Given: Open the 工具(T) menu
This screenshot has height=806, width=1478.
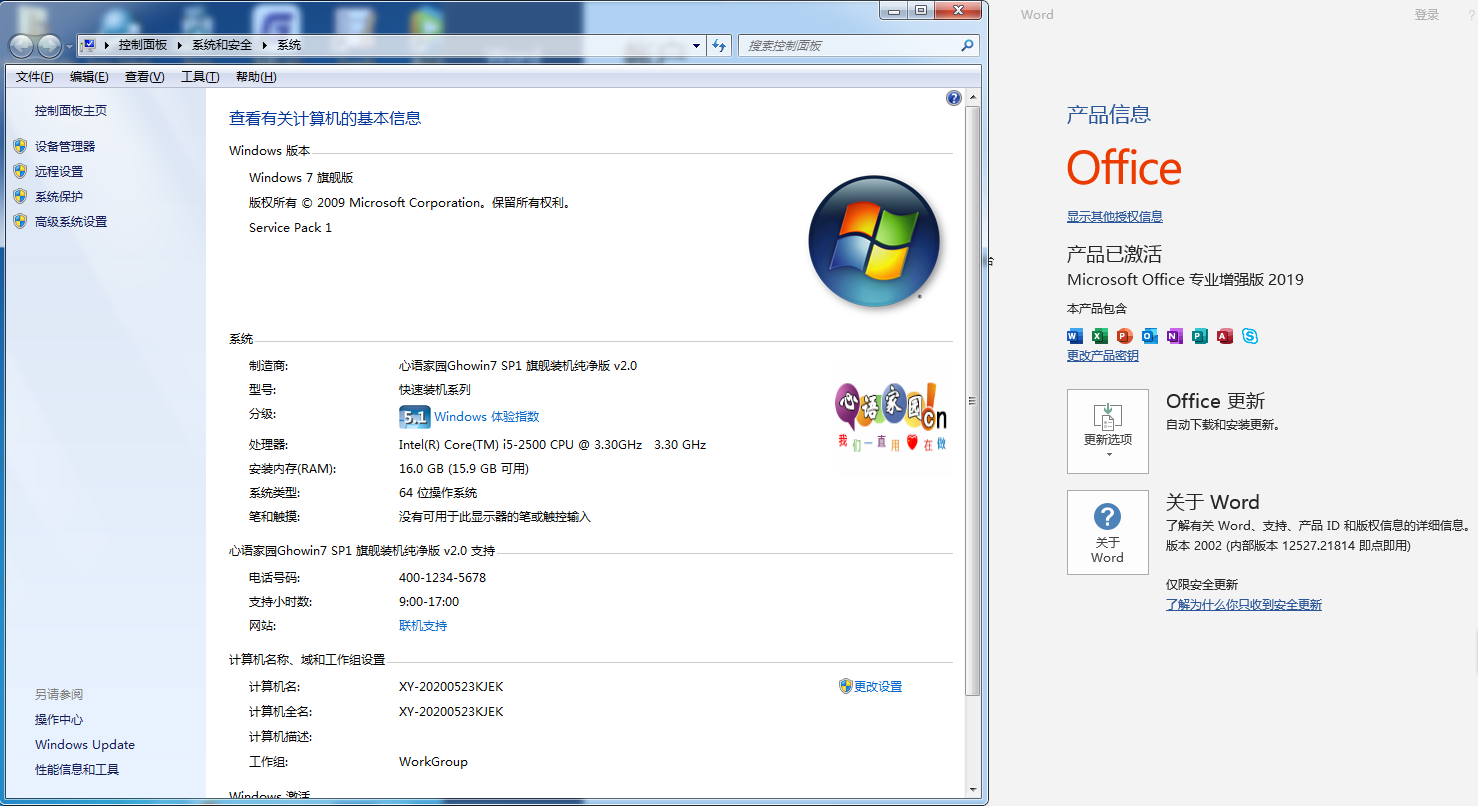Looking at the screenshot, I should [200, 77].
